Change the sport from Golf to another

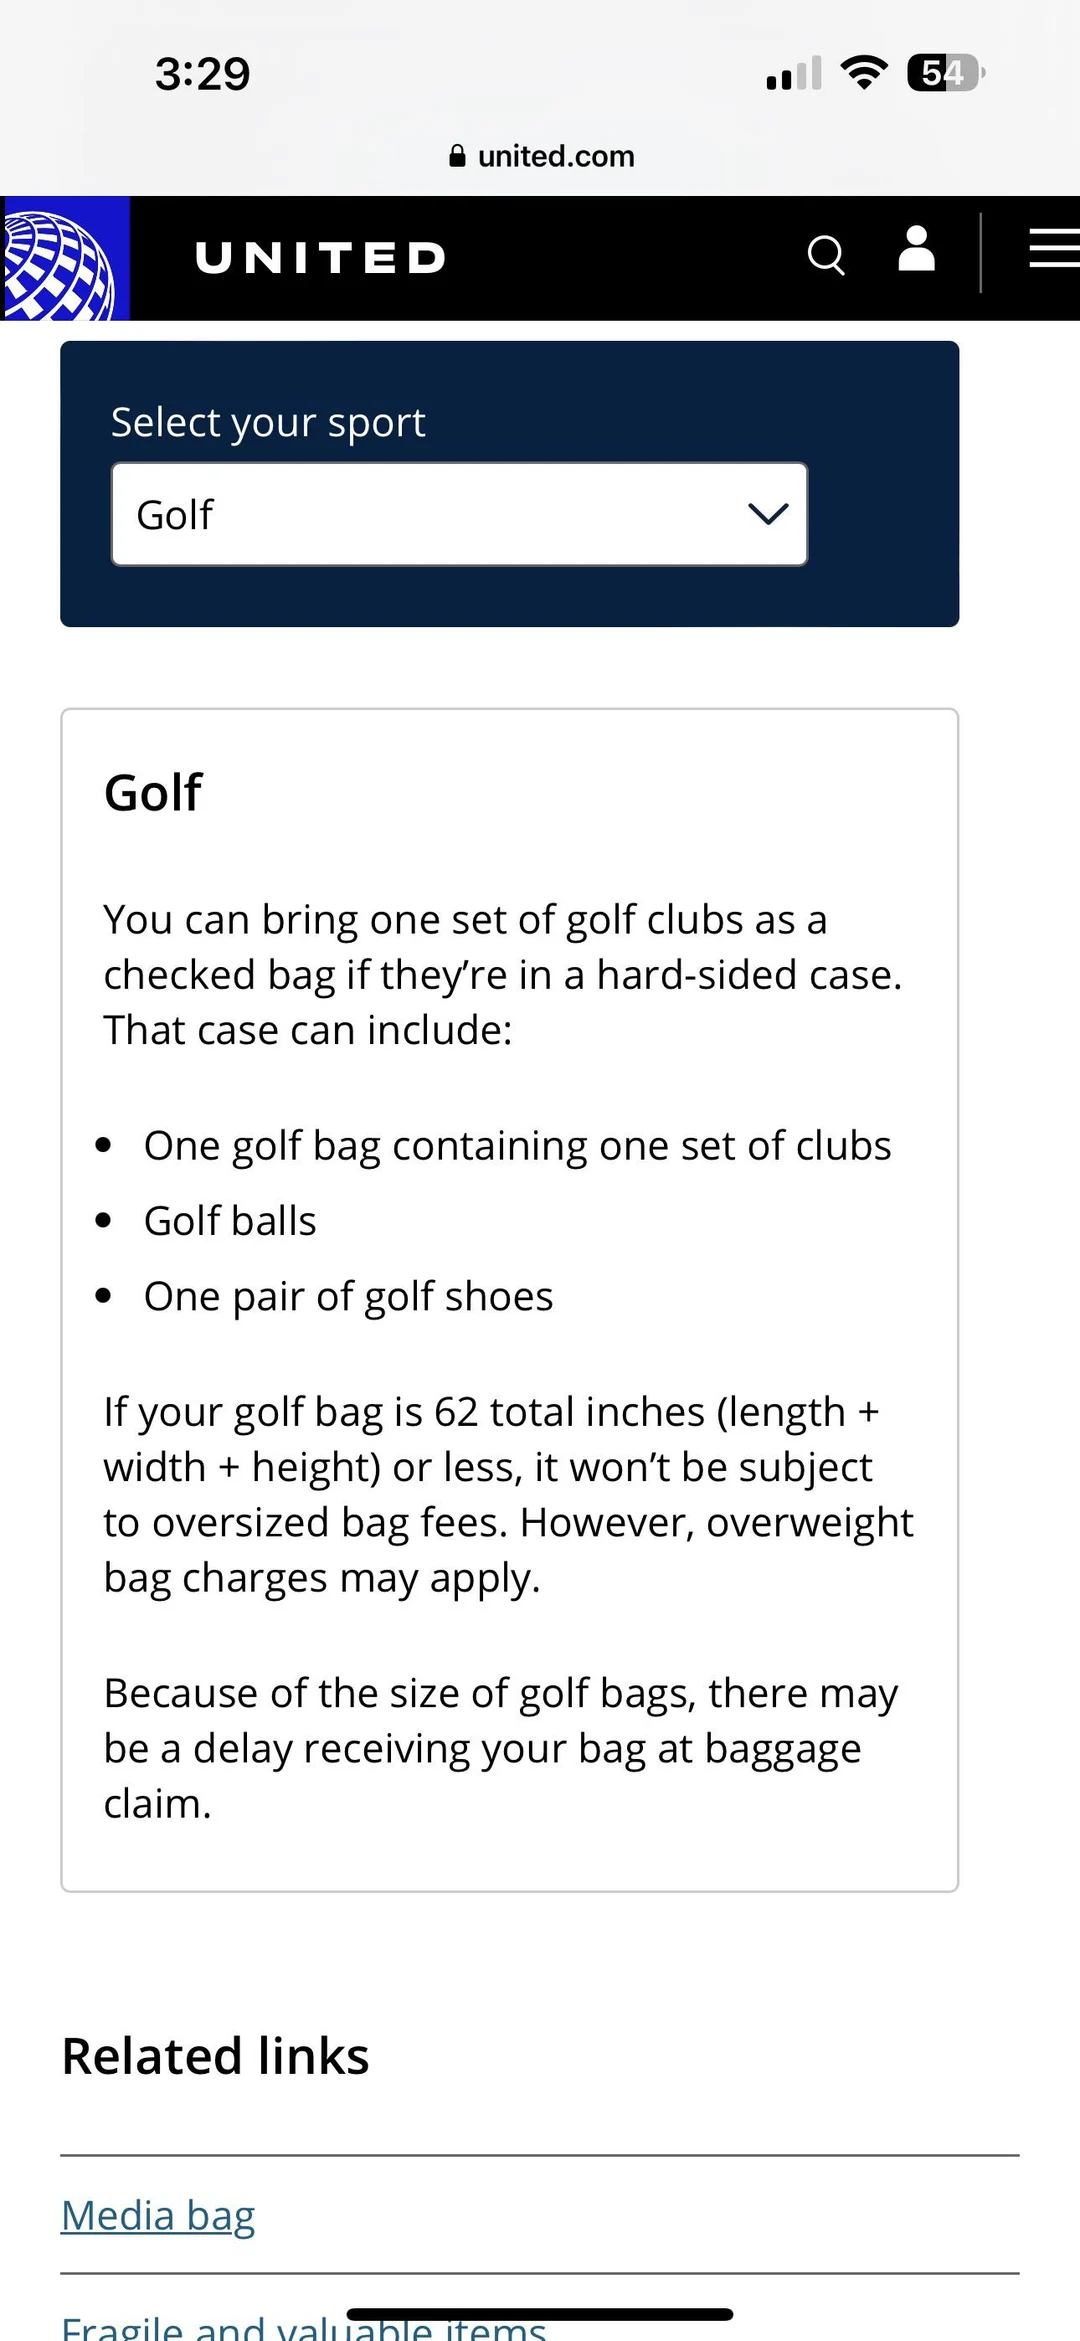click(x=459, y=514)
